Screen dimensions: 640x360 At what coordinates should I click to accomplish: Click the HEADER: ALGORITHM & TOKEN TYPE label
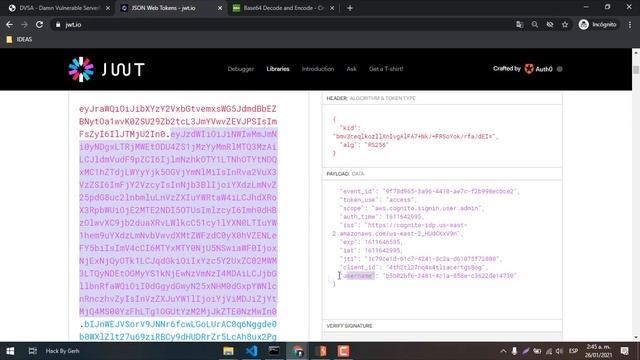click(371, 98)
